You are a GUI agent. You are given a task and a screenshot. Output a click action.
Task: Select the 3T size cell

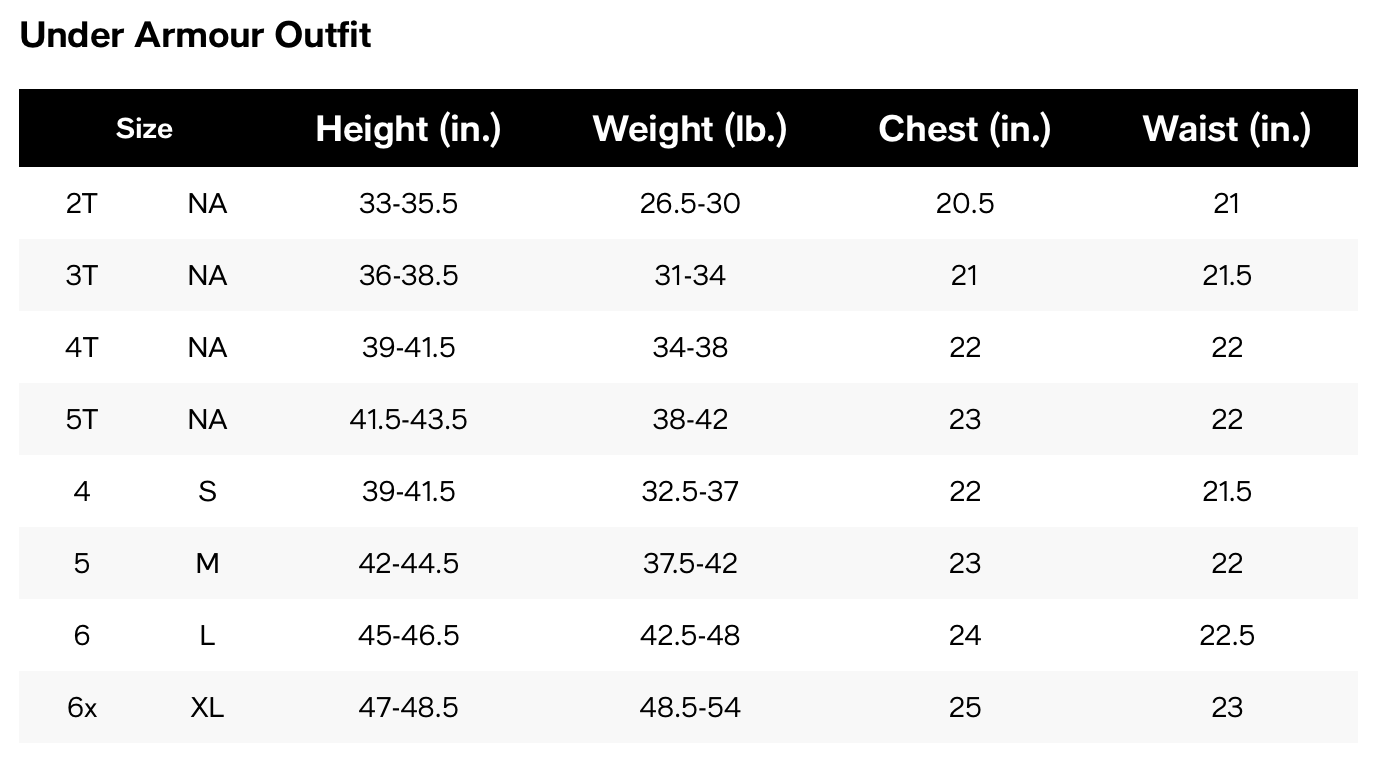click(x=82, y=275)
